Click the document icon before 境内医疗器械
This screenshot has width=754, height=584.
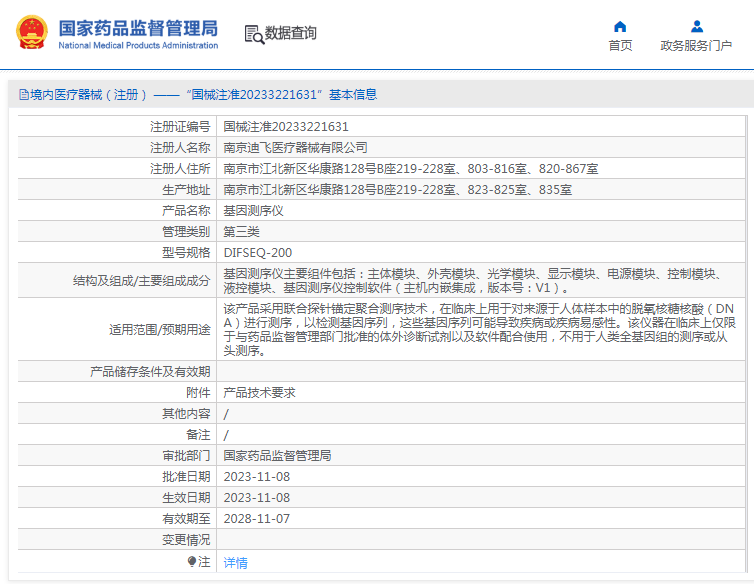24,95
